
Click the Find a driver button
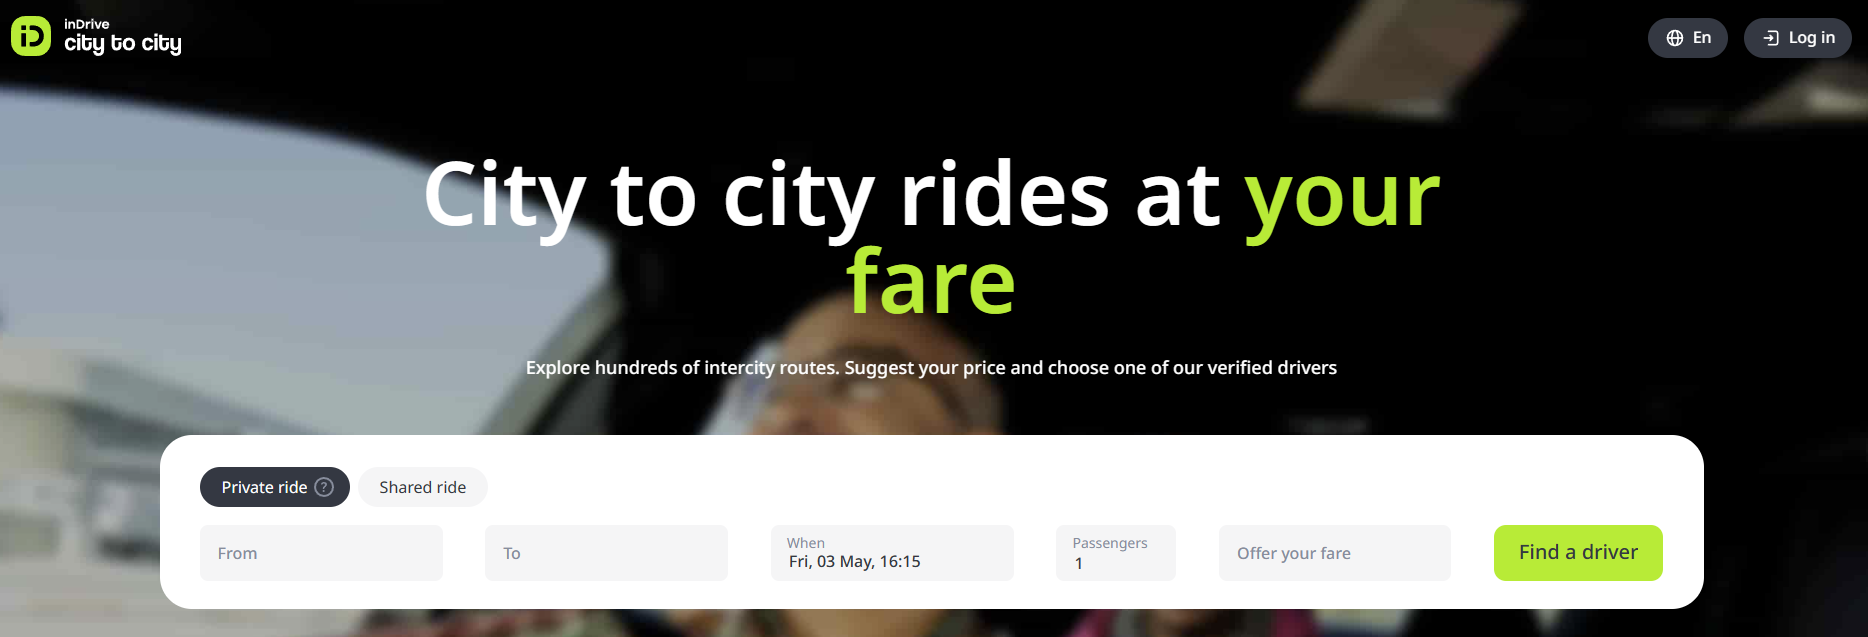pos(1578,553)
